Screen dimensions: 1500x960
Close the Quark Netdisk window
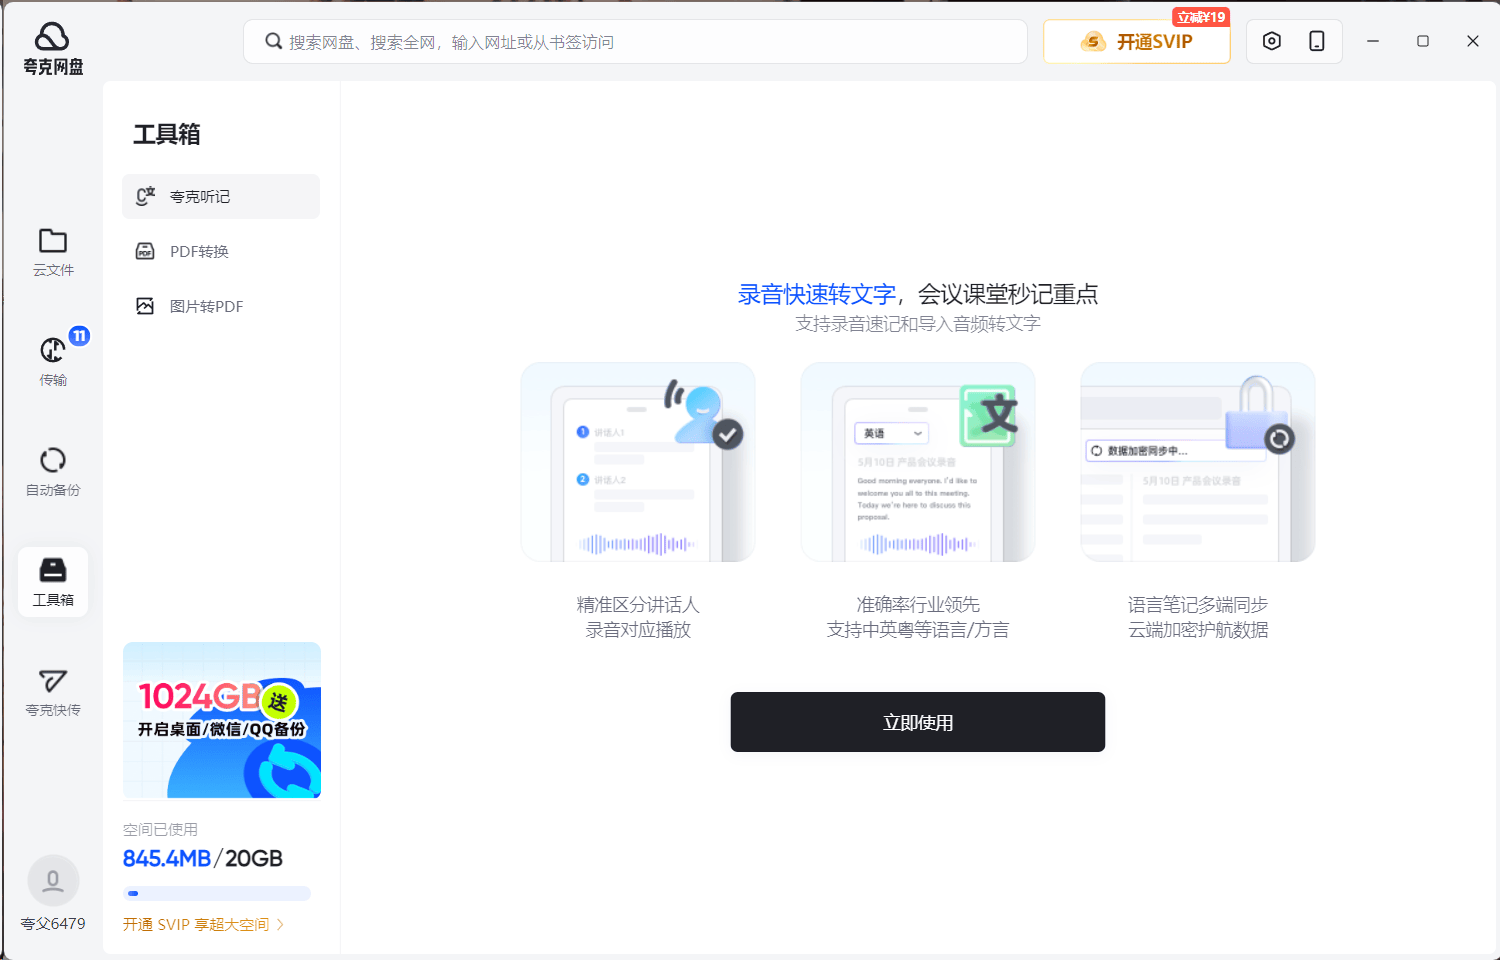(x=1473, y=41)
